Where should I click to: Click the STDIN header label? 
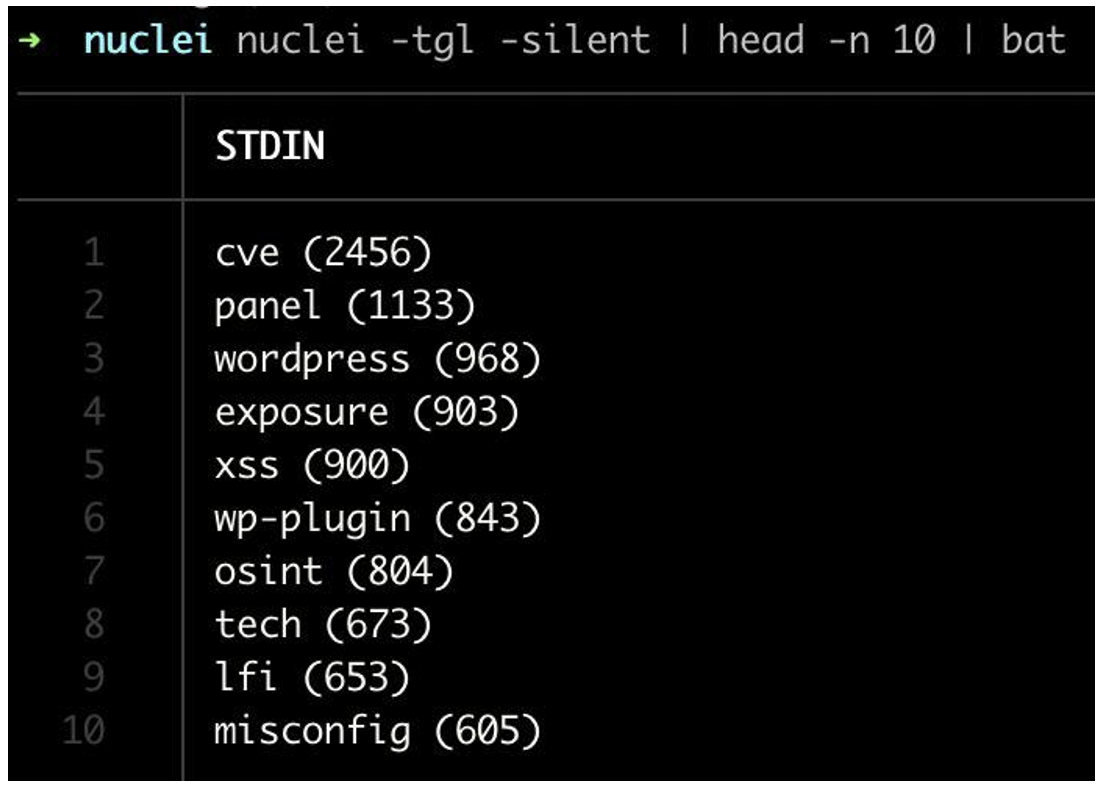(270, 147)
